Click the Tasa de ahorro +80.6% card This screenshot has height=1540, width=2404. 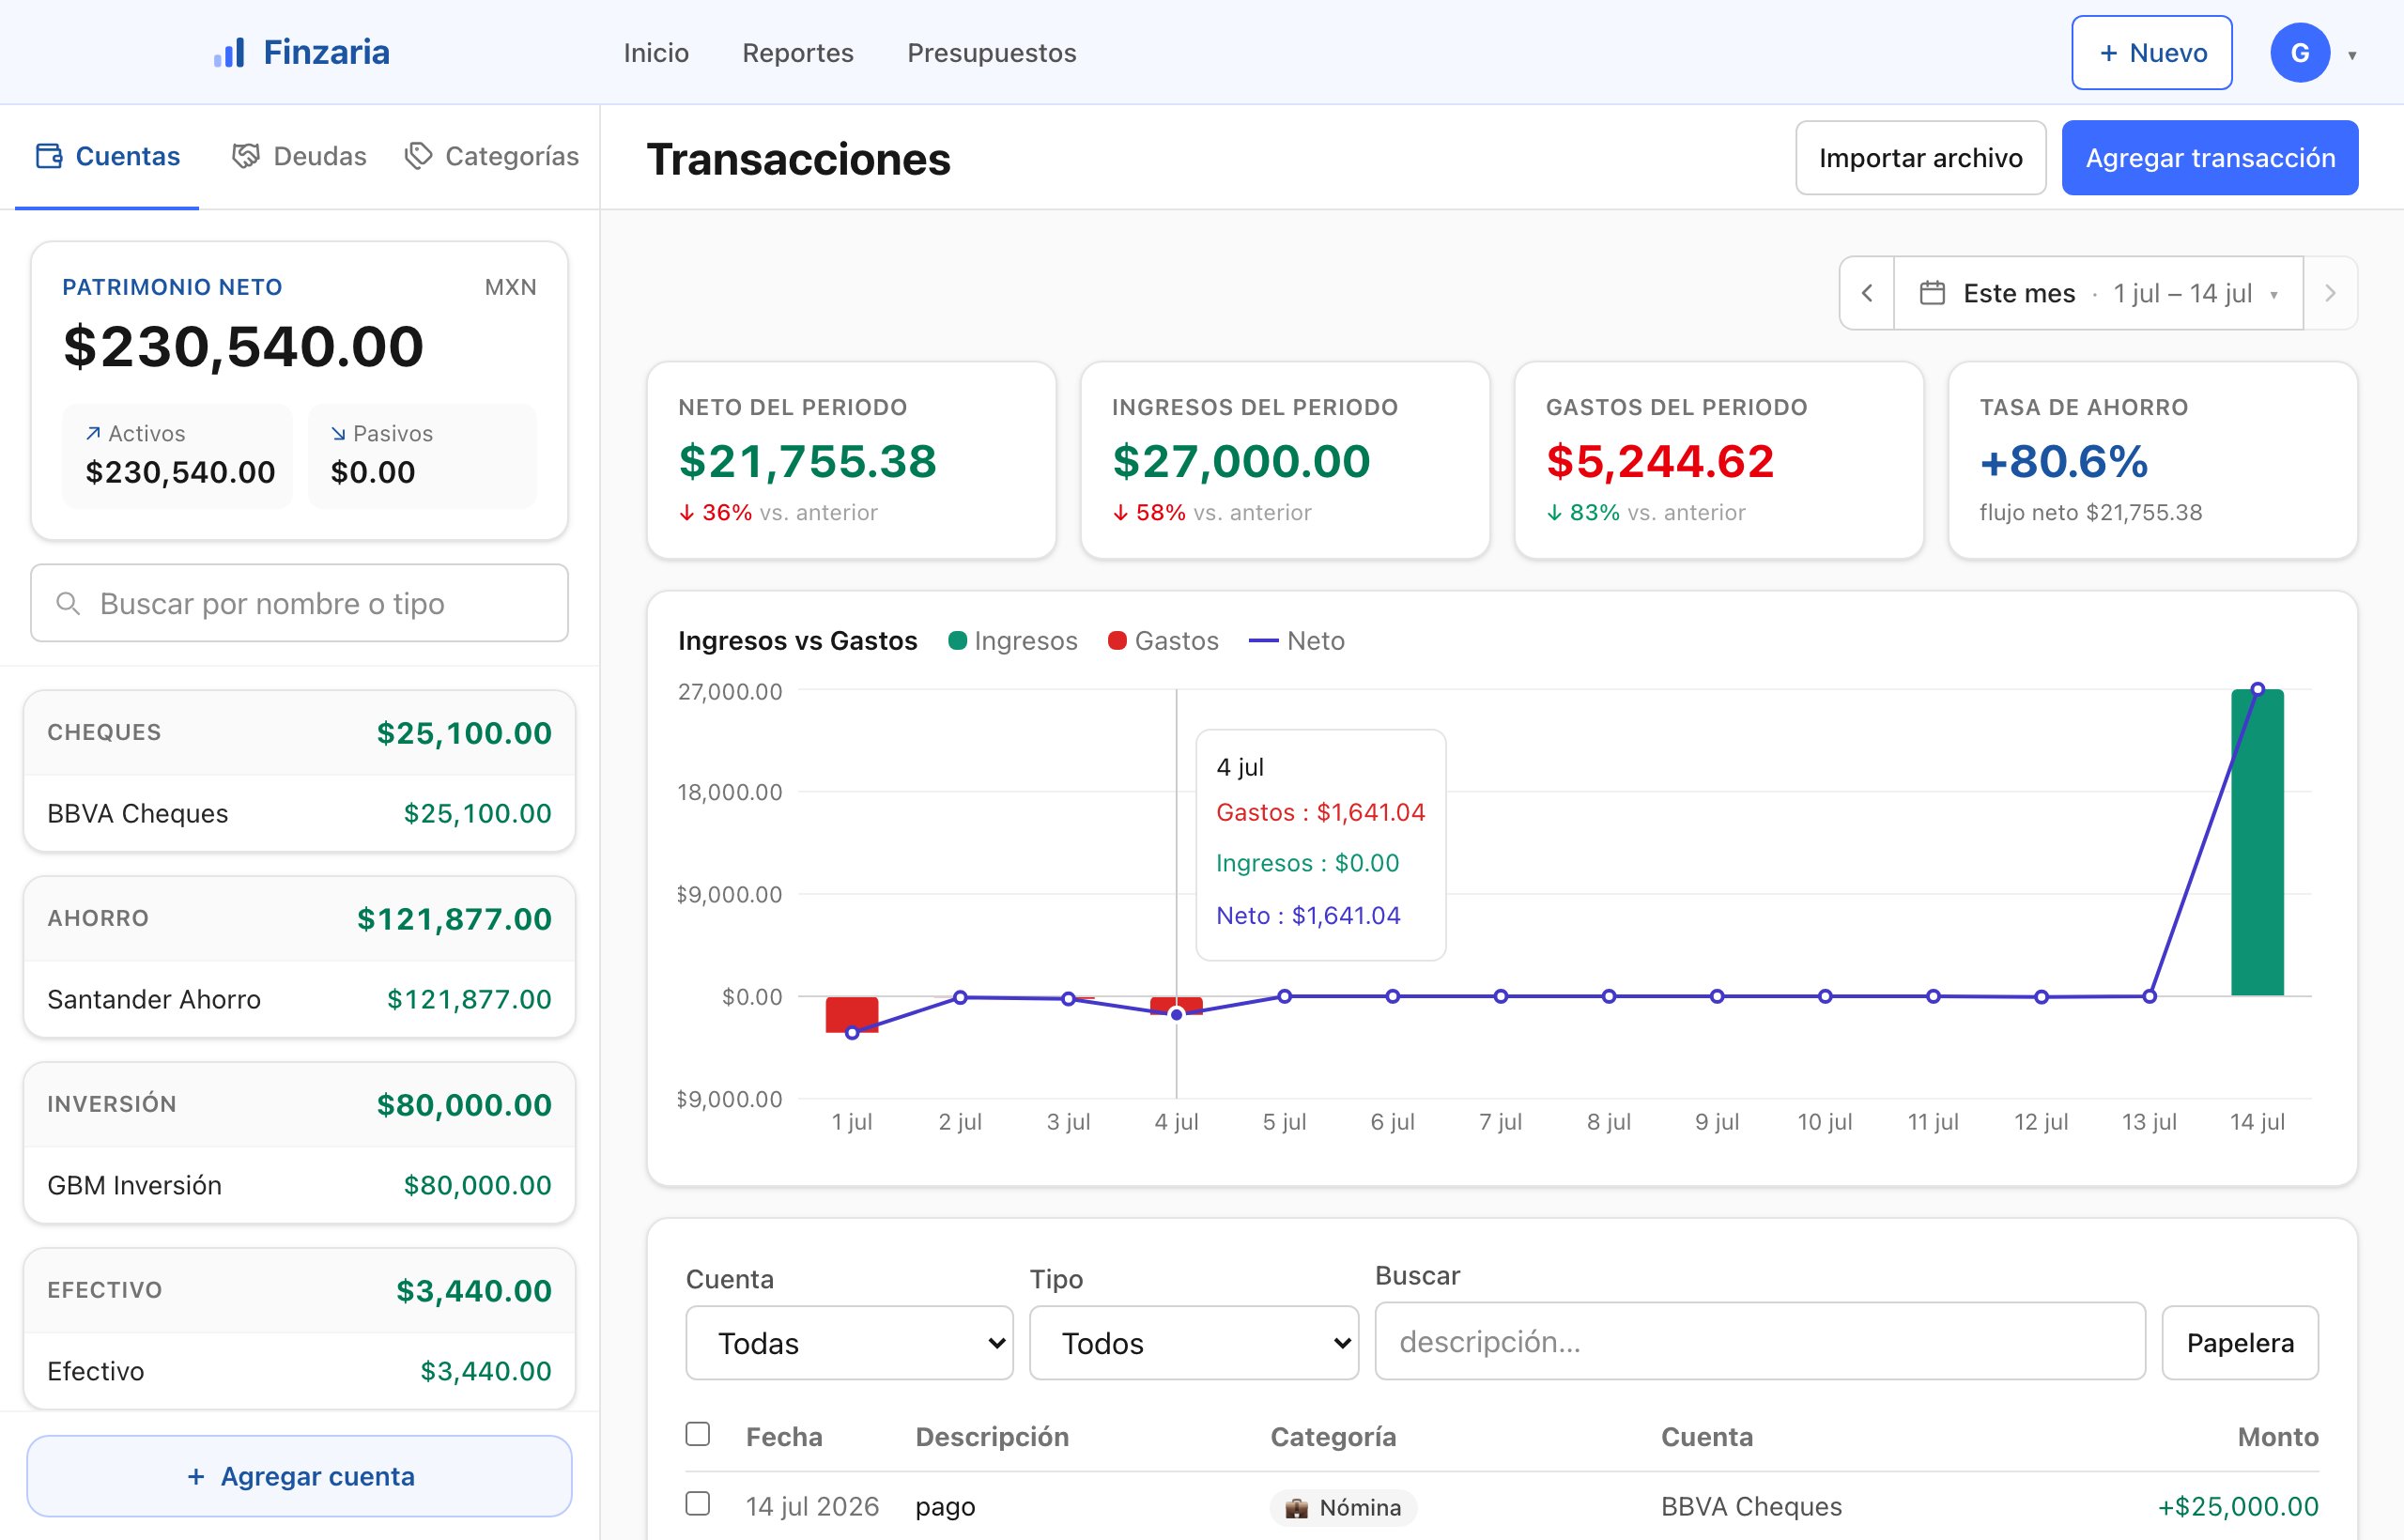(2153, 460)
